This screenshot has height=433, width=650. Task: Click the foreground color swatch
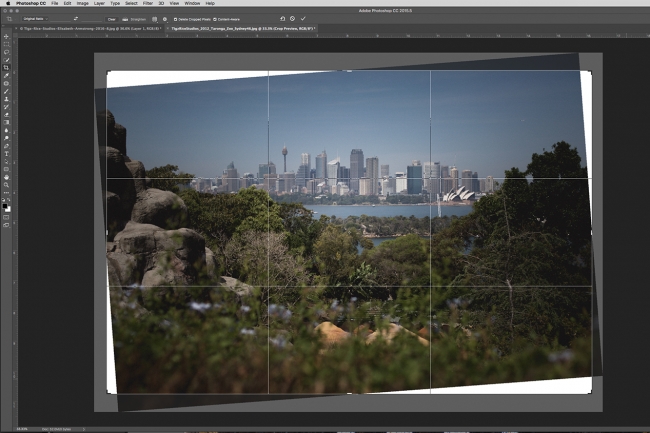point(5,206)
